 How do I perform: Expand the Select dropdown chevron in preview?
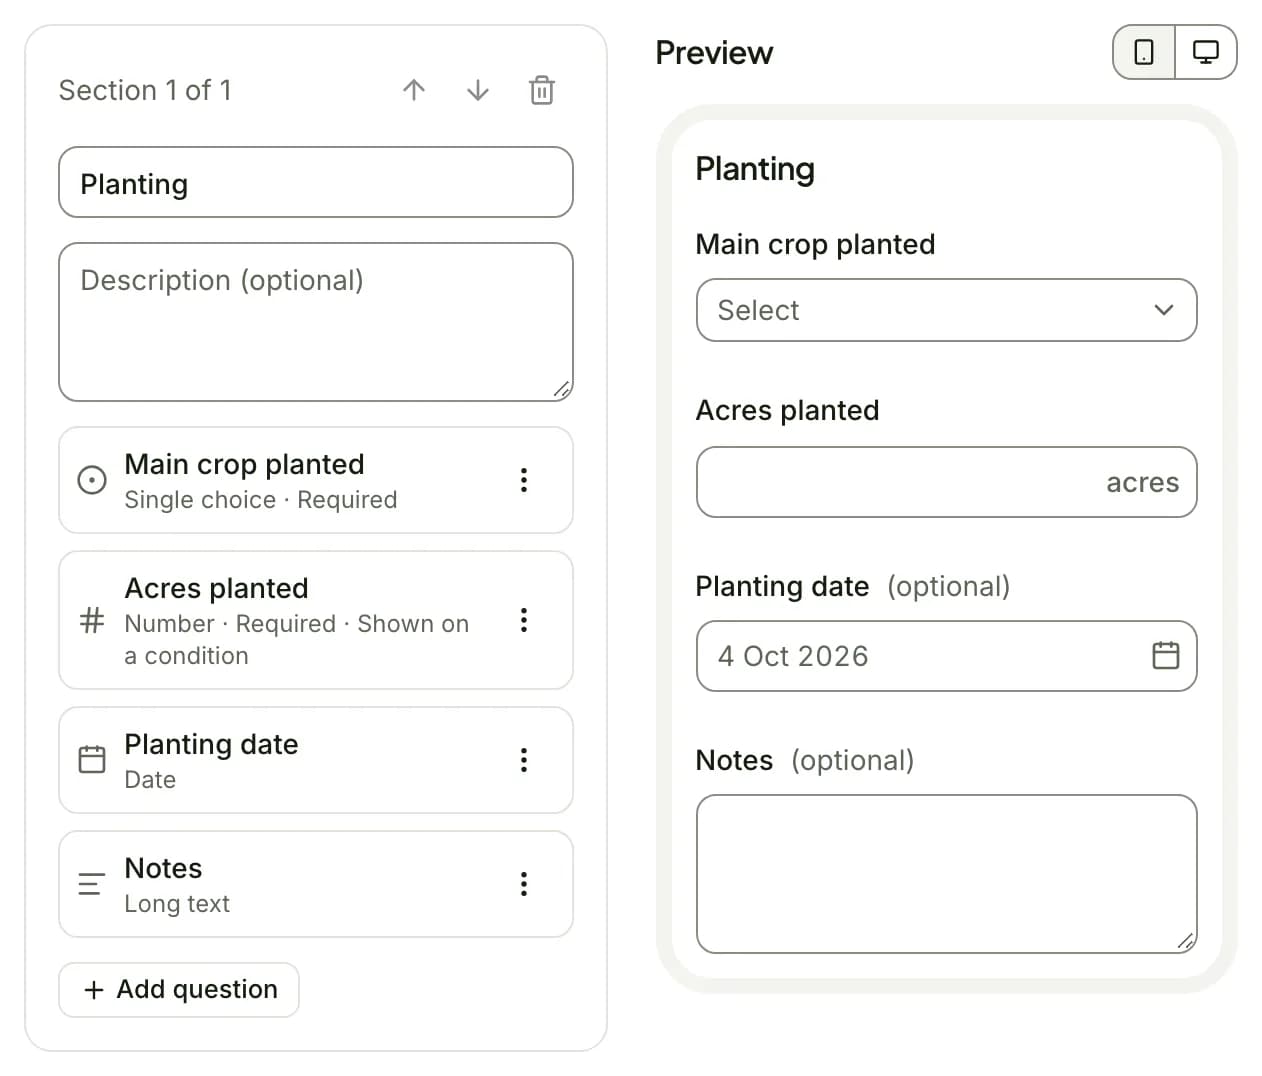1164,310
